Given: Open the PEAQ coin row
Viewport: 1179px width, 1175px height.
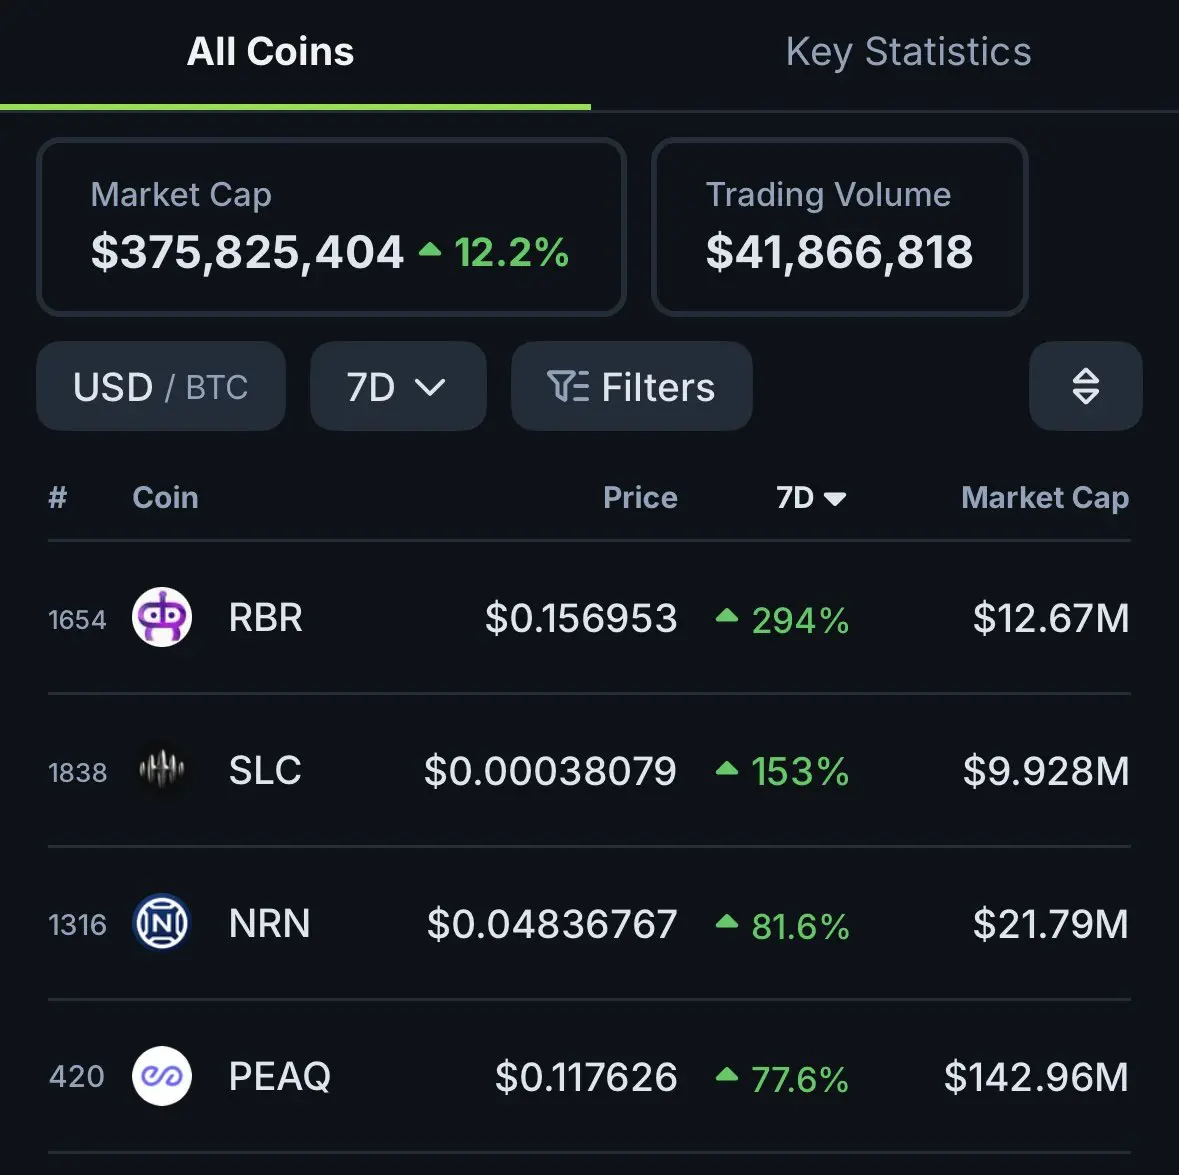Looking at the screenshot, I should pyautogui.click(x=590, y=1076).
